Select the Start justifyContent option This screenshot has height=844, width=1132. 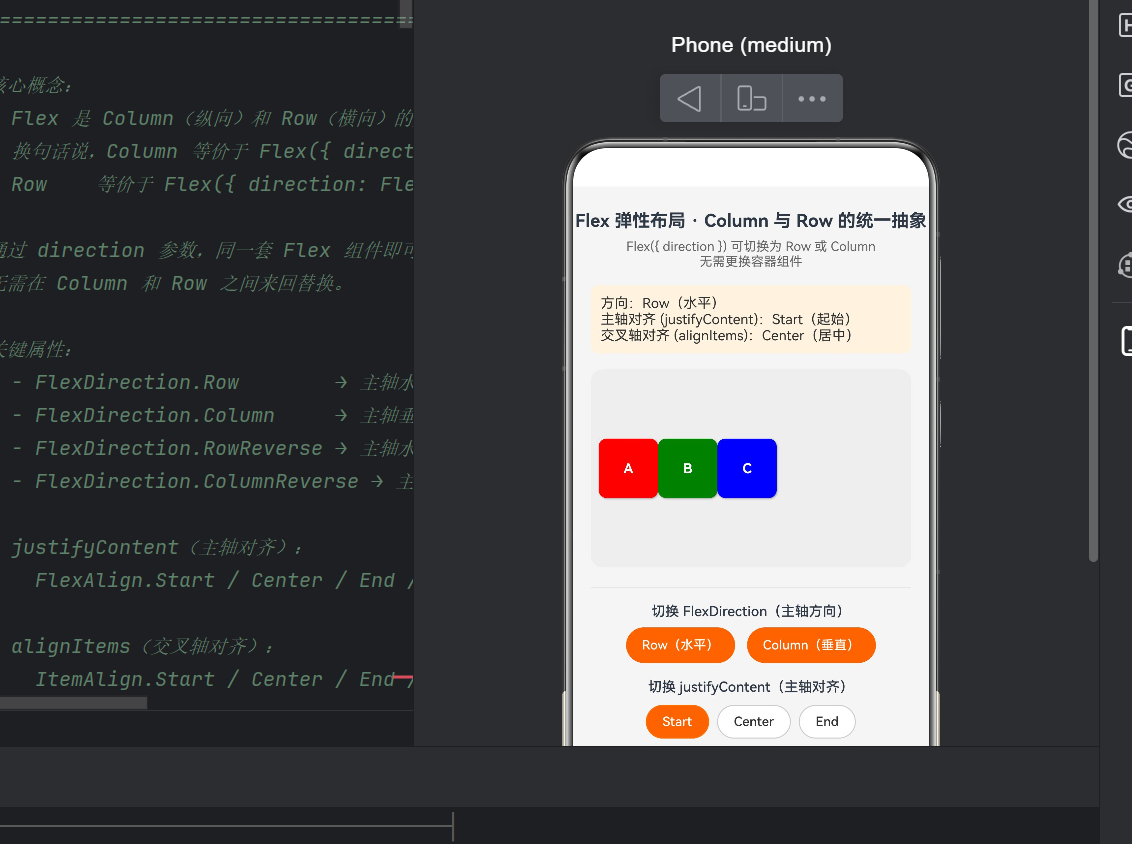coord(677,721)
